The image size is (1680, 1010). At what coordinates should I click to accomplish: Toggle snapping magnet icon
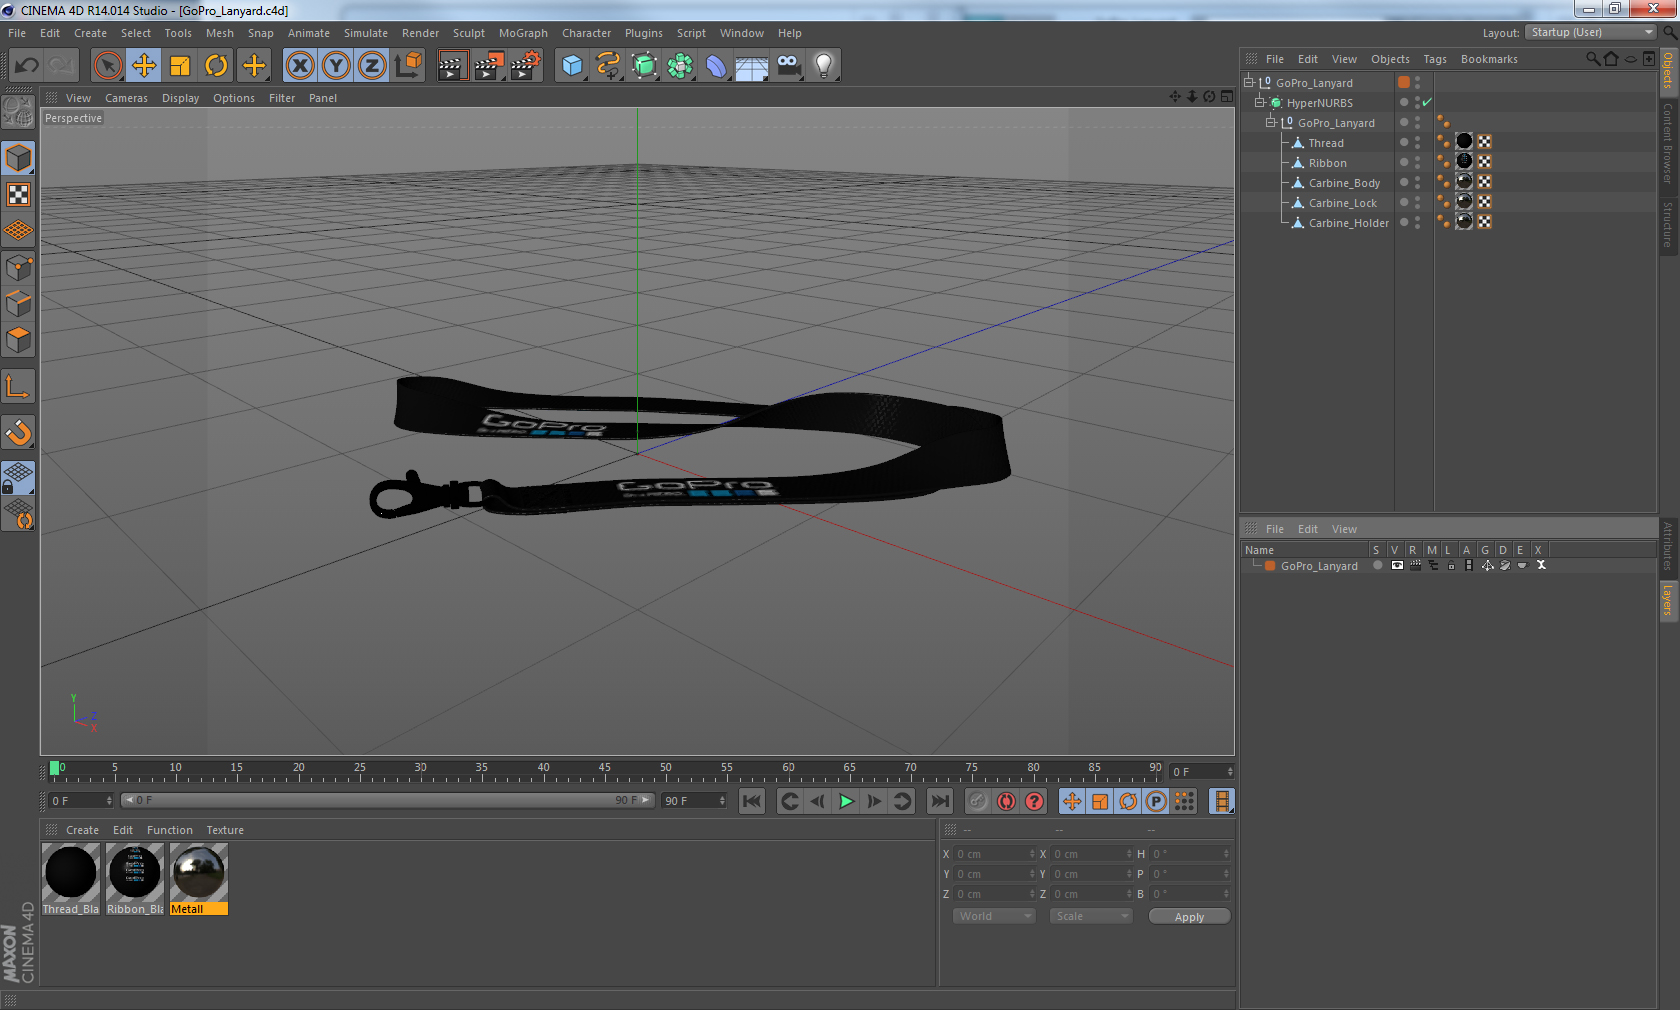(x=19, y=432)
